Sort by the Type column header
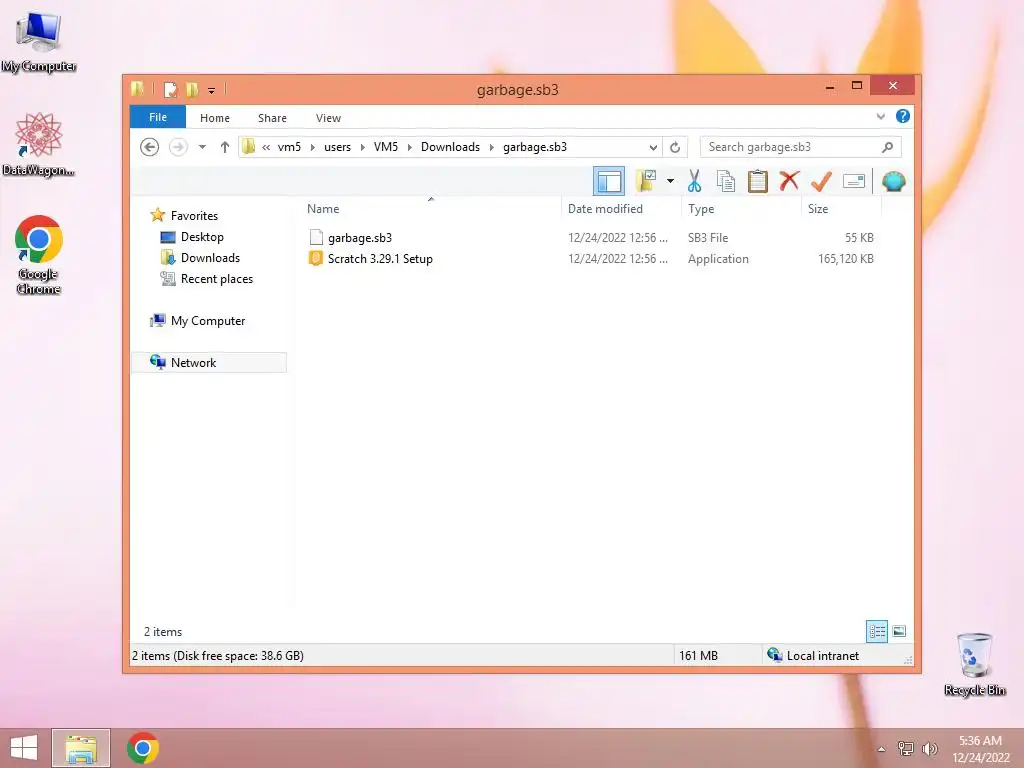This screenshot has width=1024, height=768. coord(701,209)
